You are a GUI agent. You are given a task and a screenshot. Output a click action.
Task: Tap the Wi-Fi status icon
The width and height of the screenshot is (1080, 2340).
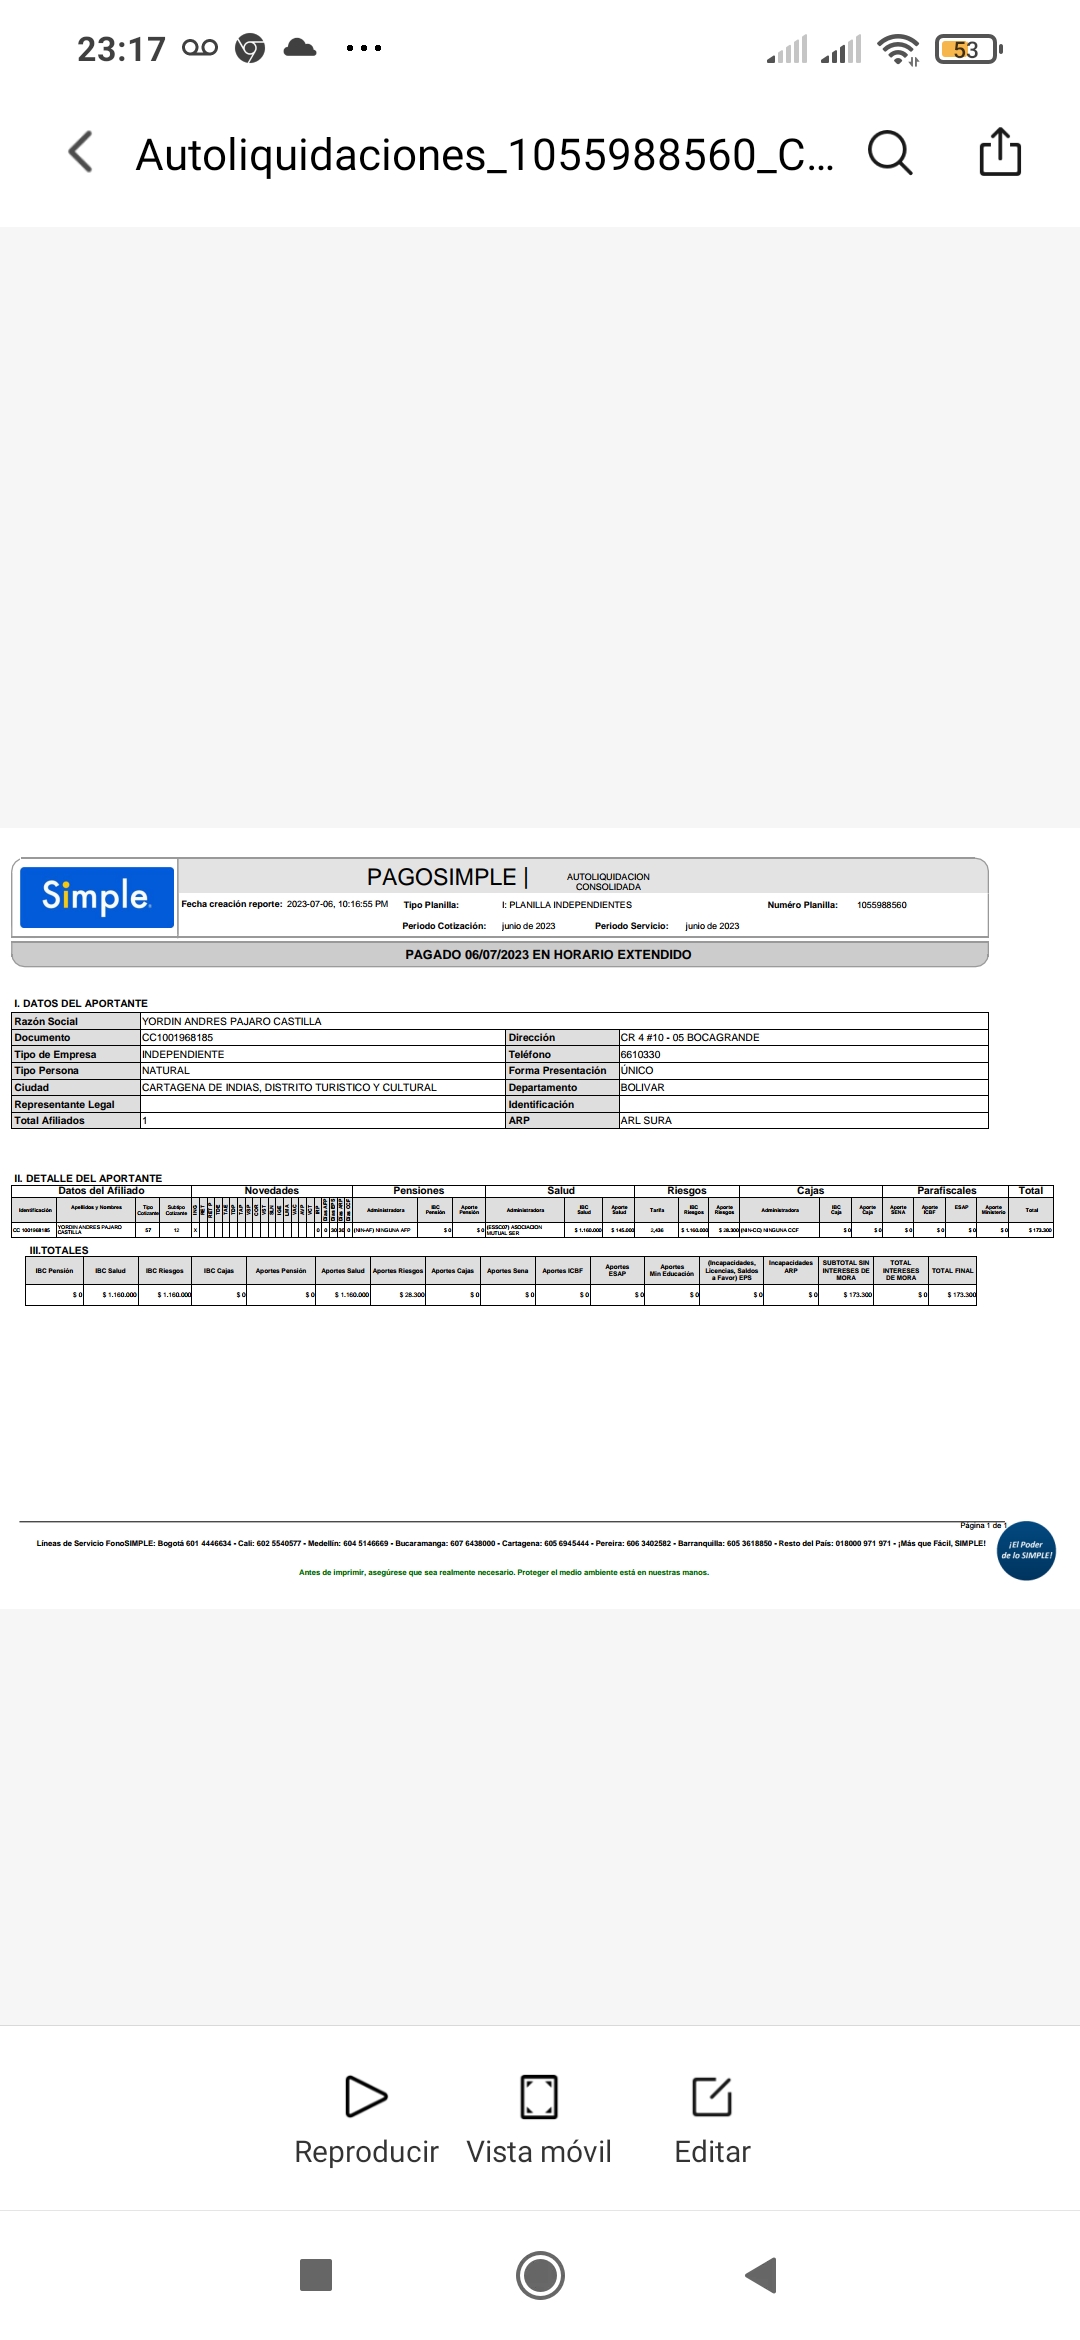point(897,49)
